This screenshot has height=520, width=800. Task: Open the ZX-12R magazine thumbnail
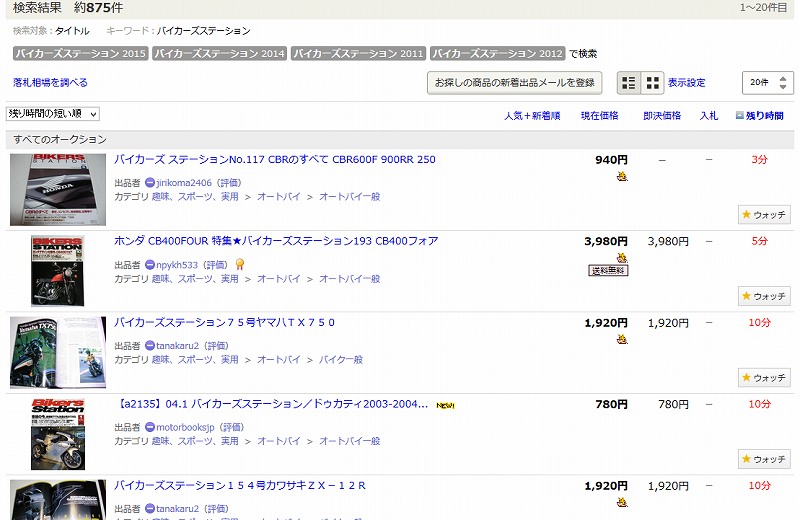(58, 500)
